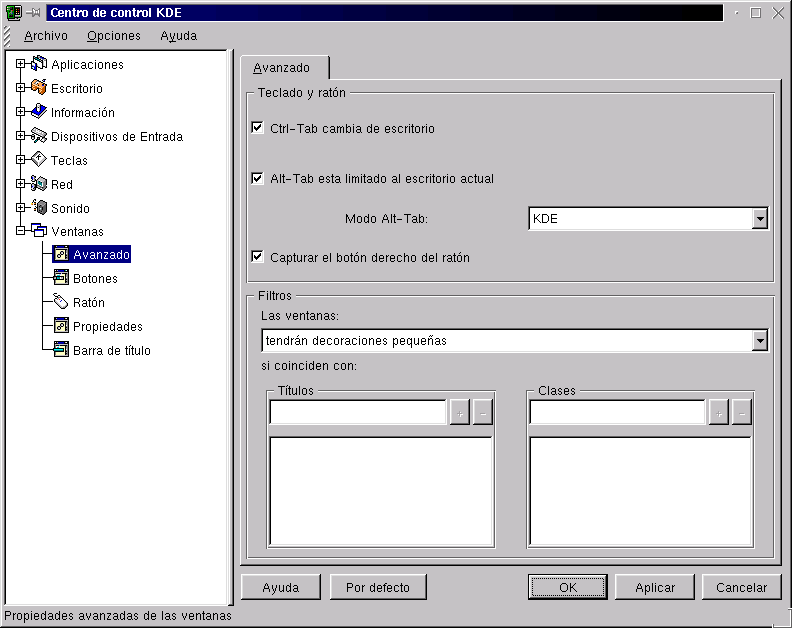Select the Red network icon

pos(39,185)
